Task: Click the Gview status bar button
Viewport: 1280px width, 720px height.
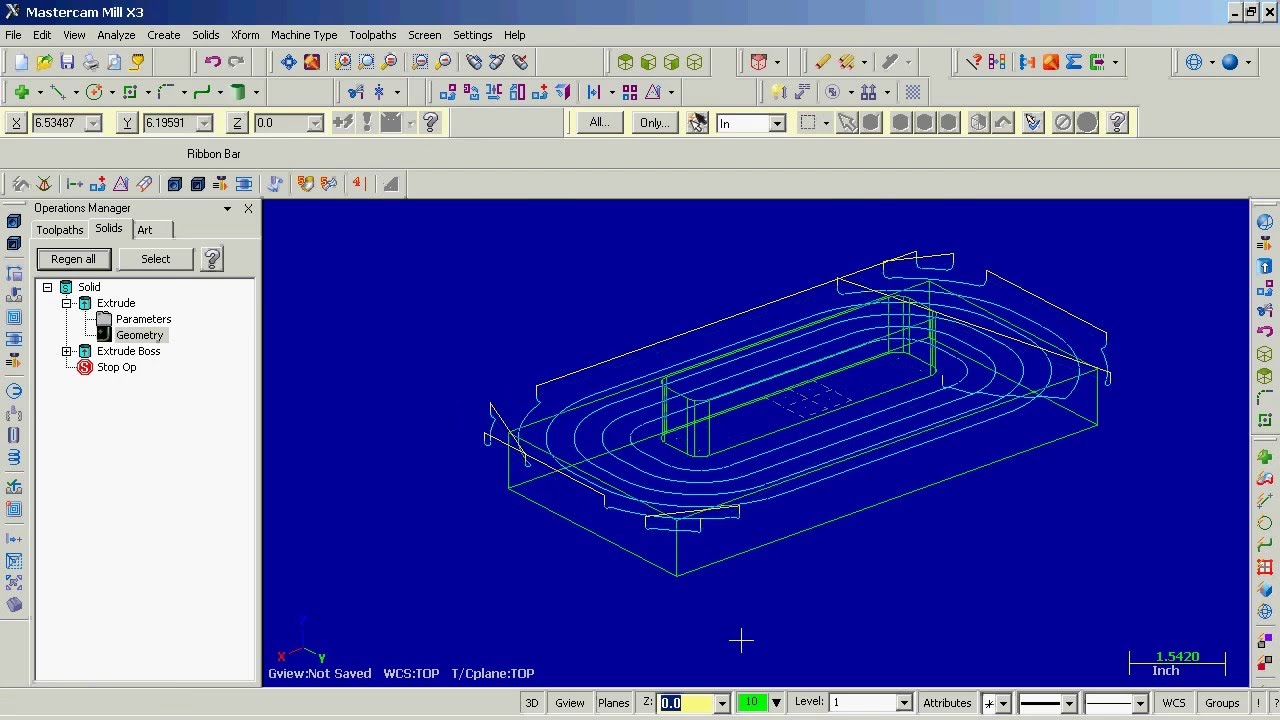Action: tap(570, 703)
